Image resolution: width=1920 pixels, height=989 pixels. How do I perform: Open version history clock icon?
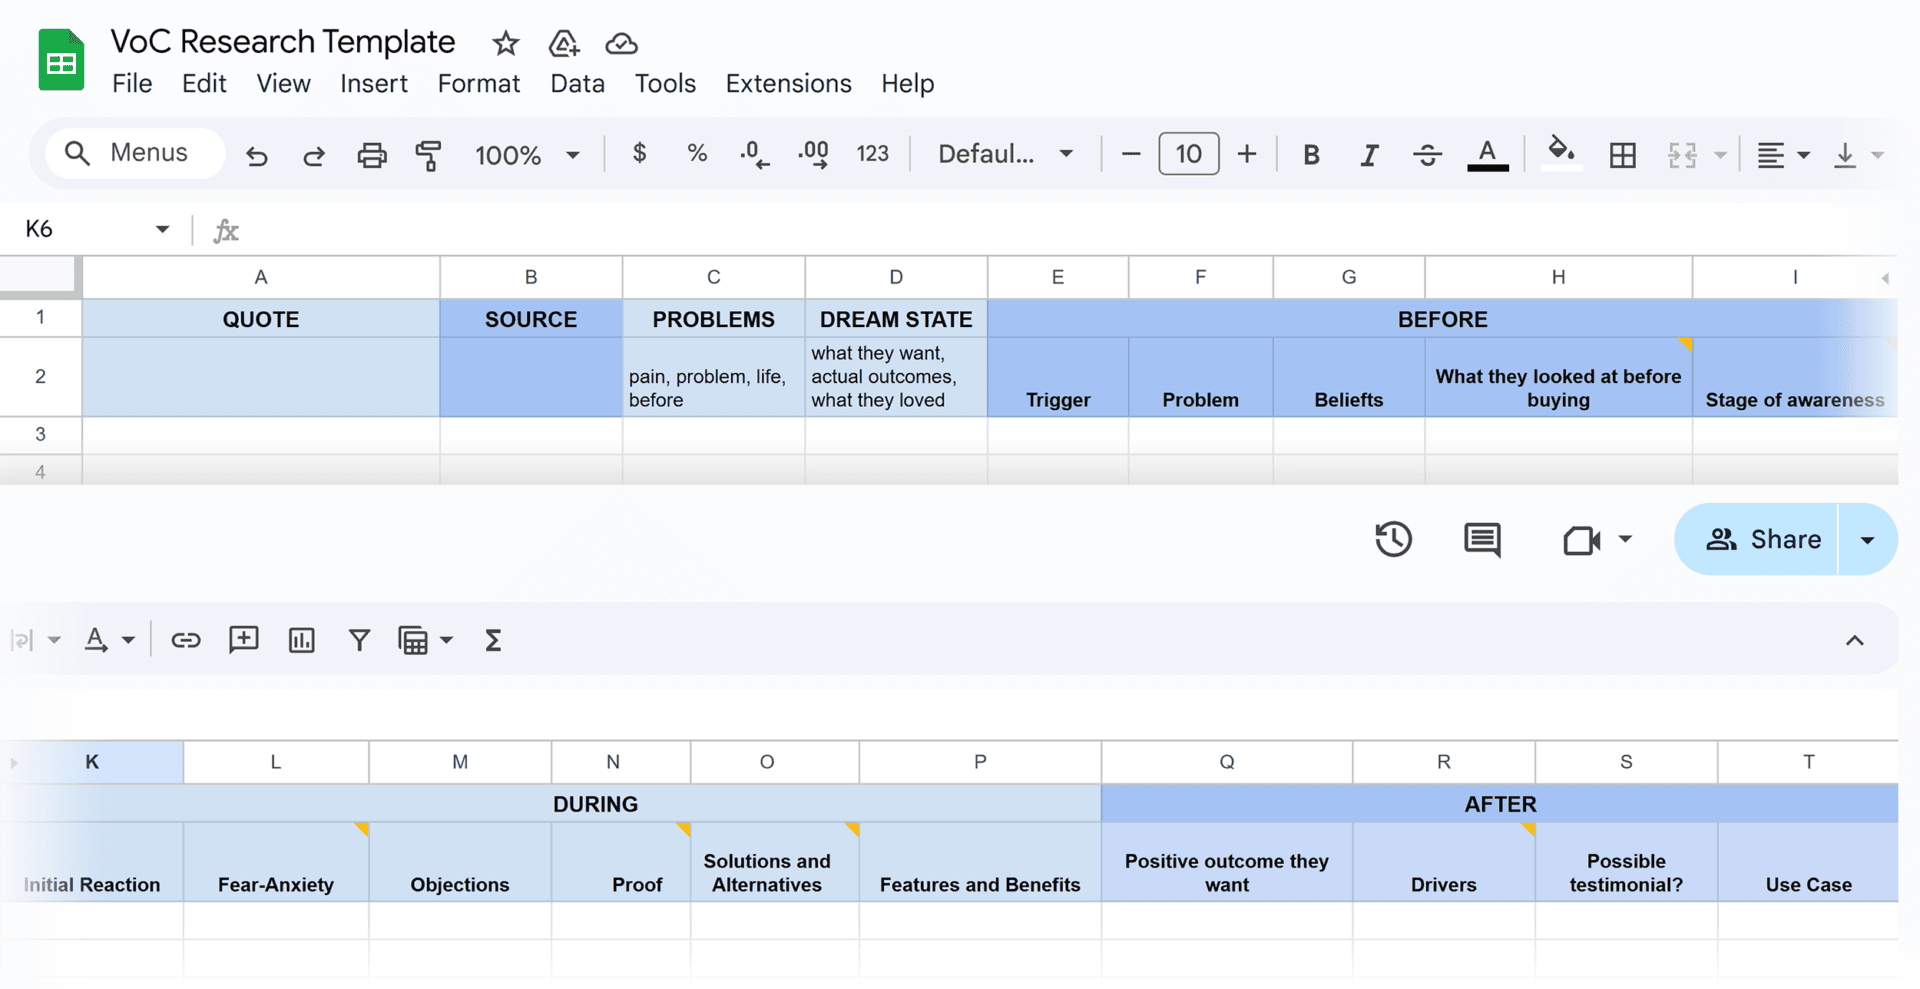[1393, 539]
